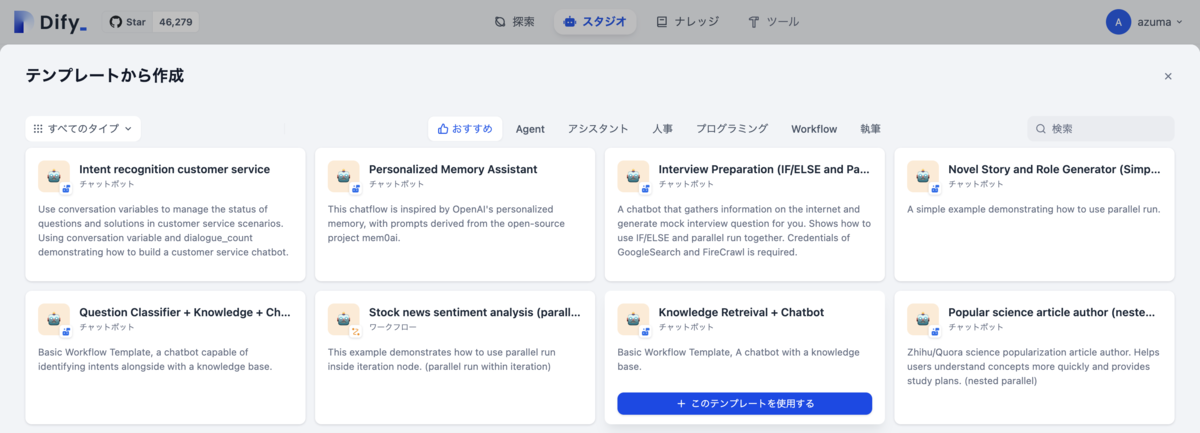Screen dimensions: 1200x433
Task: Open the 探索 tab
Action: coord(515,21)
